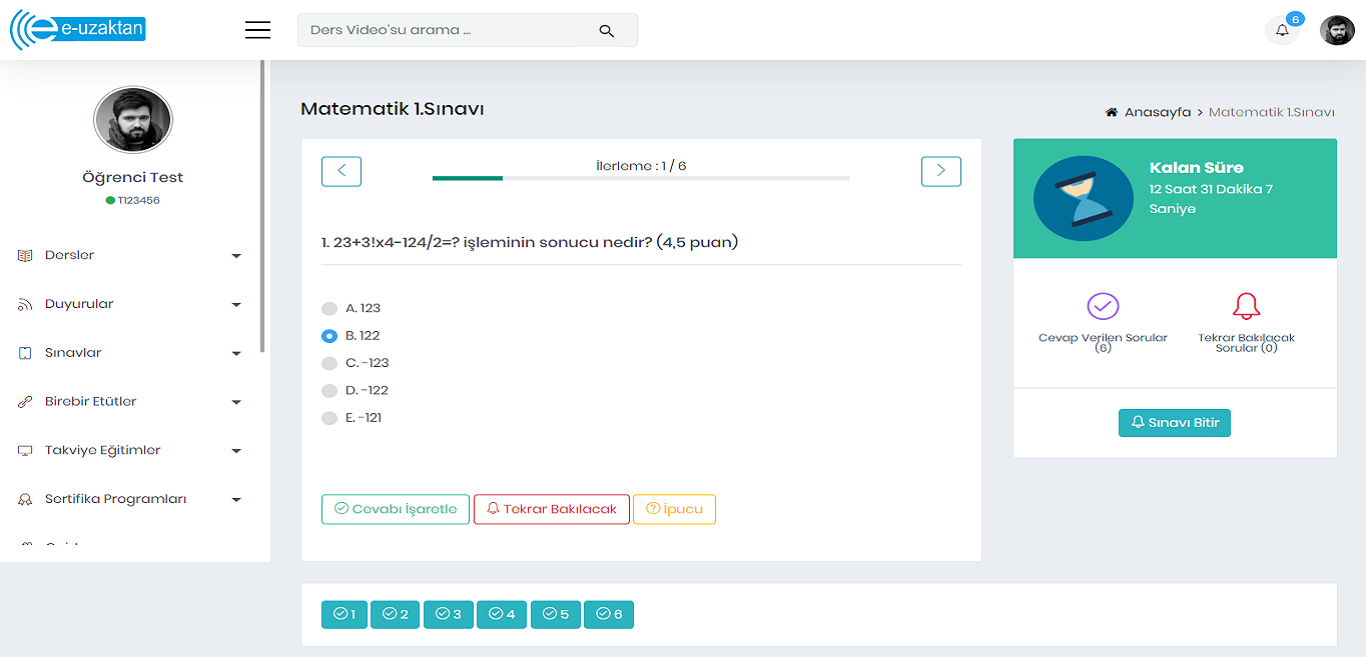Click the exam progress bar
1366x657 pixels.
click(x=640, y=178)
